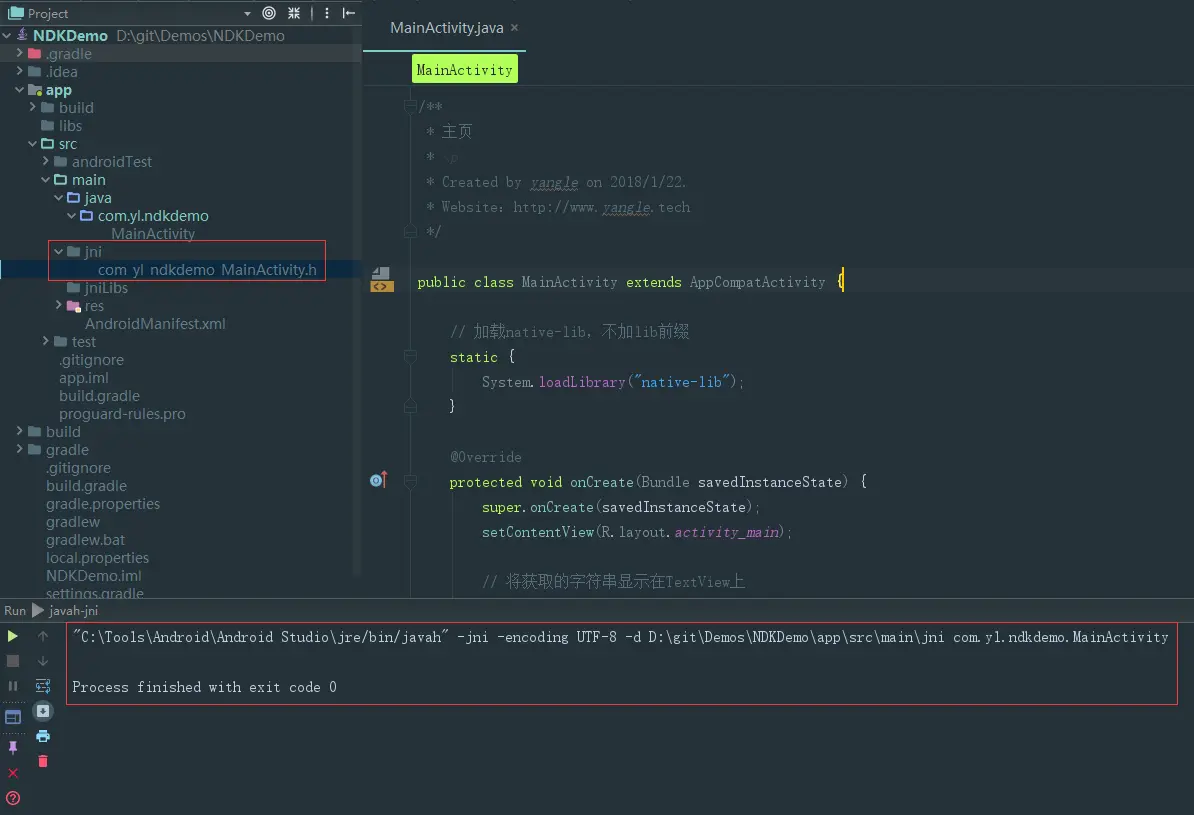
Task: Hide the Project tool window
Action: [x=349, y=13]
